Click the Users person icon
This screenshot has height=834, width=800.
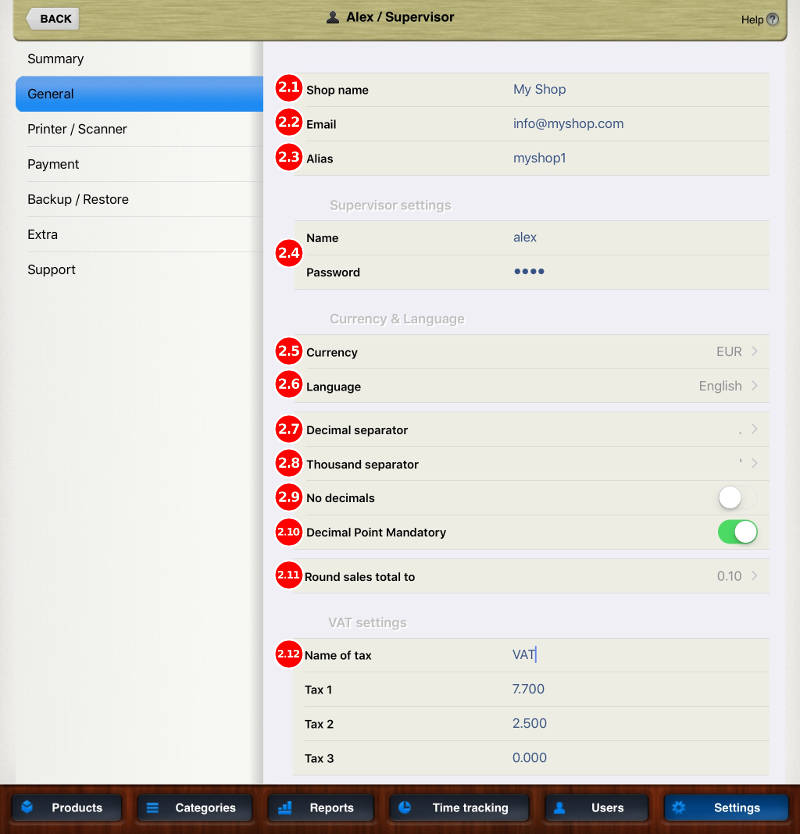coord(560,807)
